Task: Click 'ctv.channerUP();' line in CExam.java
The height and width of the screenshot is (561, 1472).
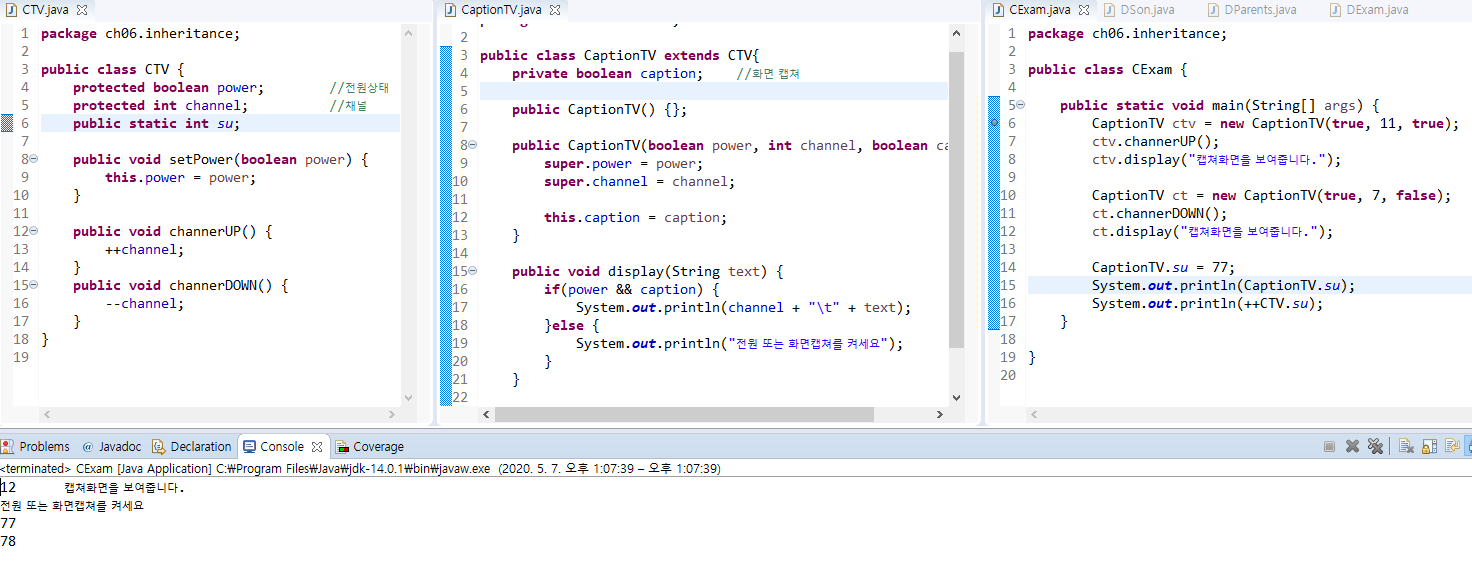Action: (x=1156, y=141)
